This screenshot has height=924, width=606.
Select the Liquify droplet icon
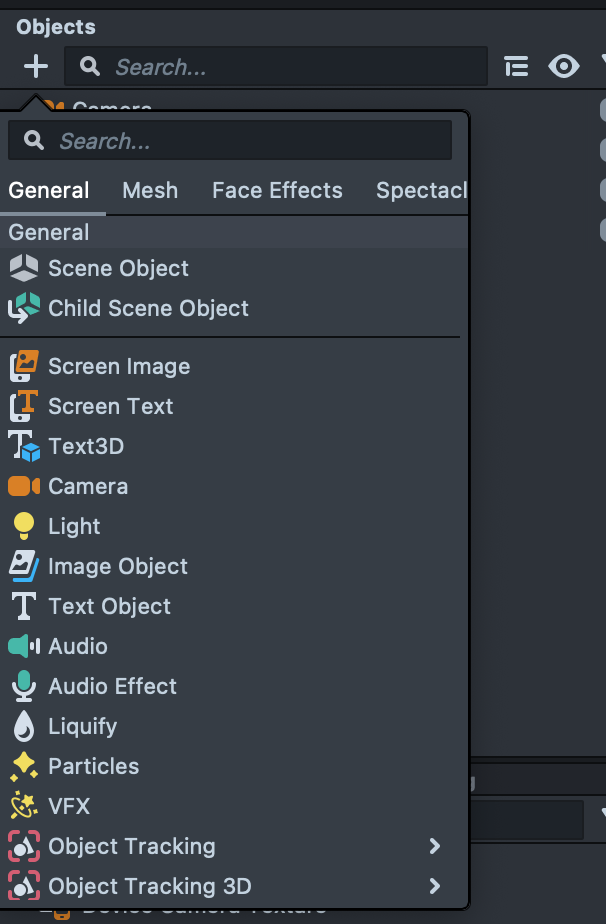[x=24, y=726]
